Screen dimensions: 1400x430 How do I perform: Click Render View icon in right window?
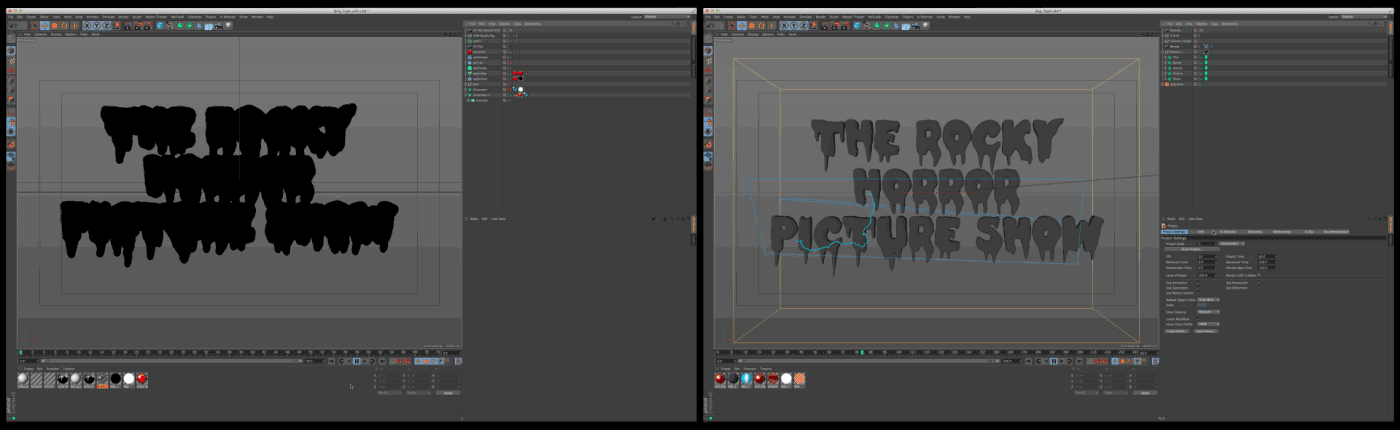[825, 26]
